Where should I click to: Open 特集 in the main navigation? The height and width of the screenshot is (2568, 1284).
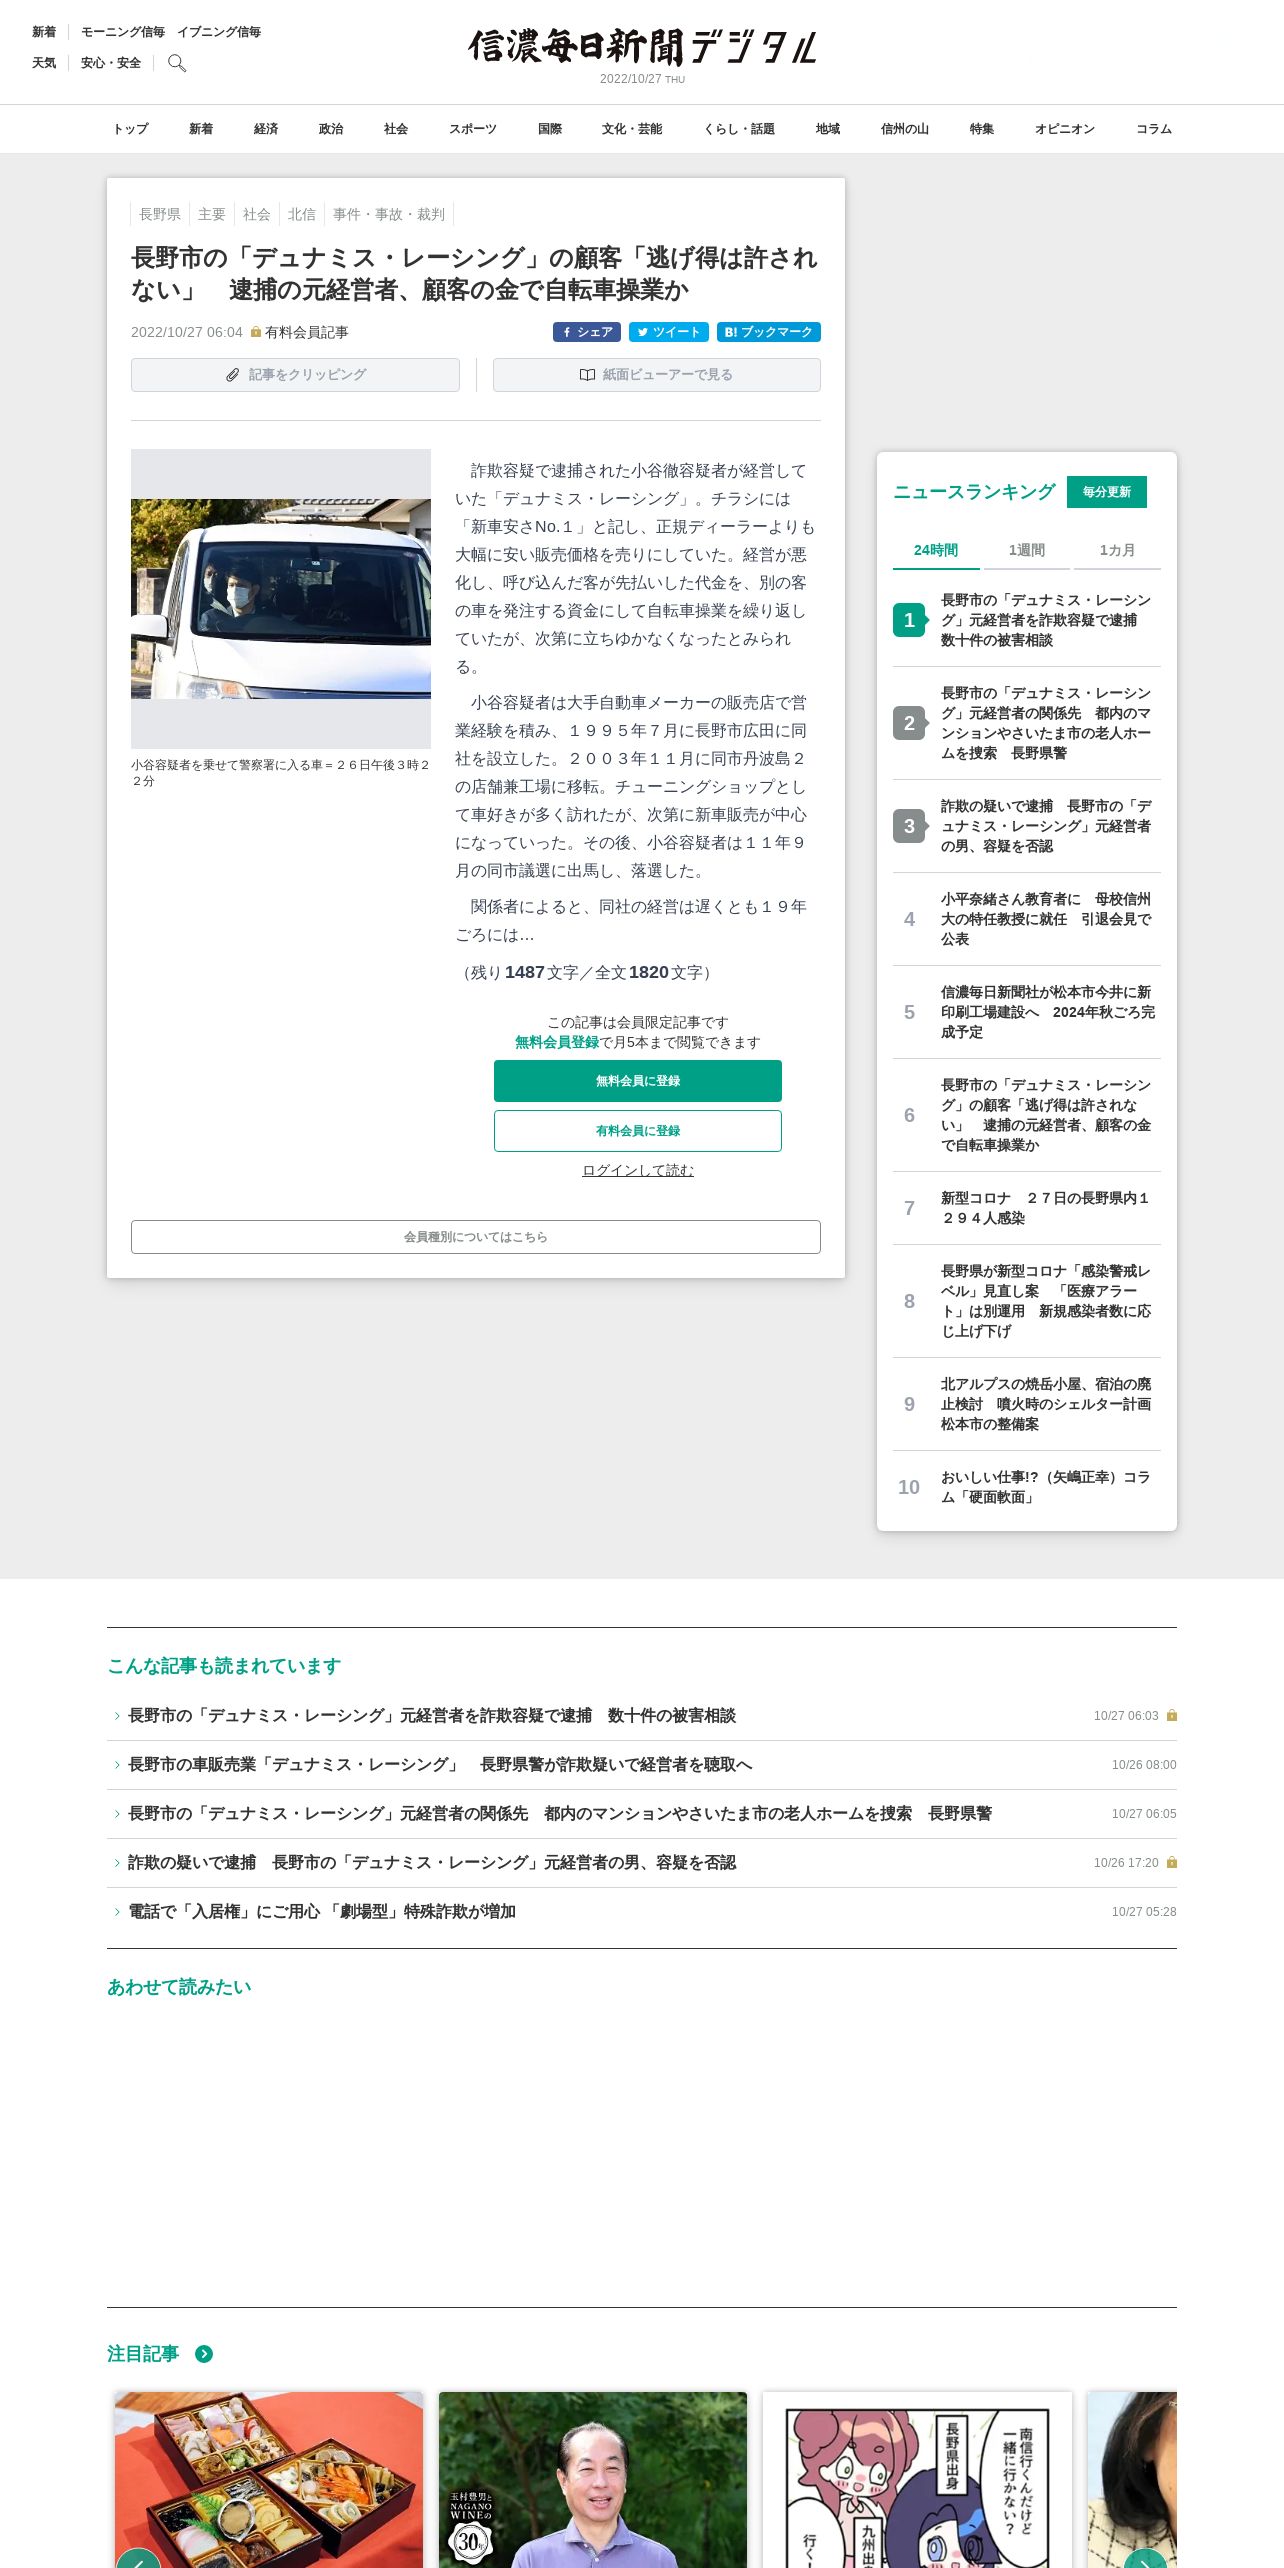[982, 129]
